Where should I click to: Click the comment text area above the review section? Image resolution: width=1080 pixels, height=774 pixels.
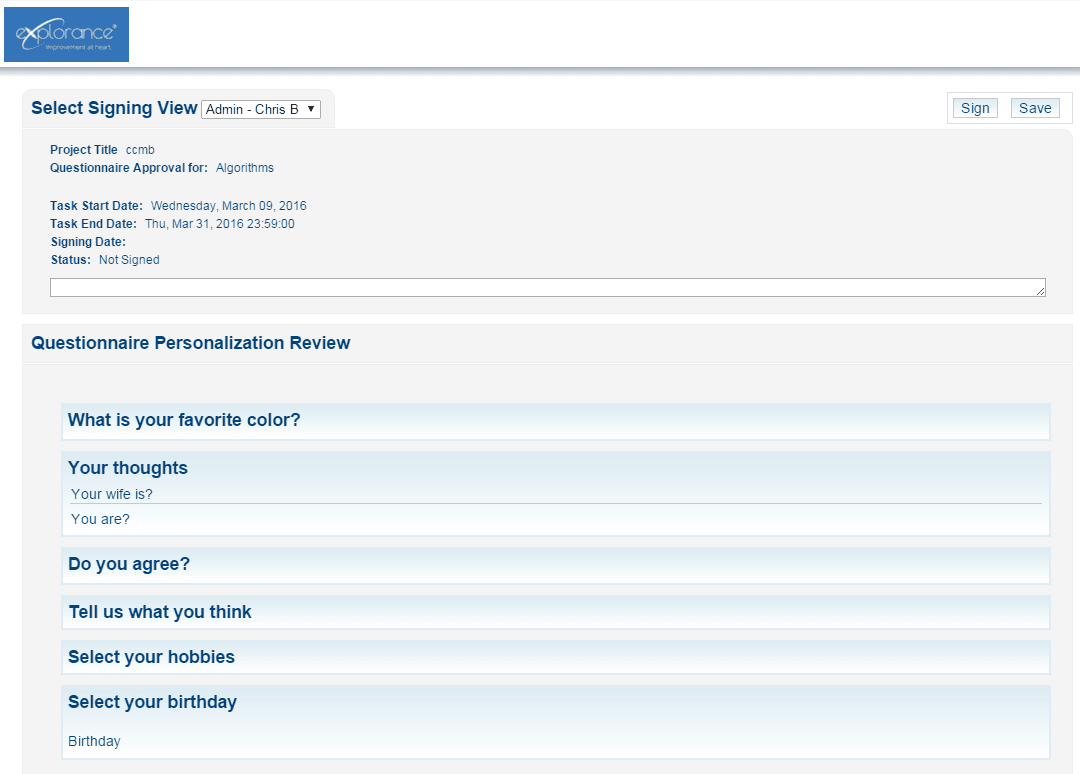point(548,287)
